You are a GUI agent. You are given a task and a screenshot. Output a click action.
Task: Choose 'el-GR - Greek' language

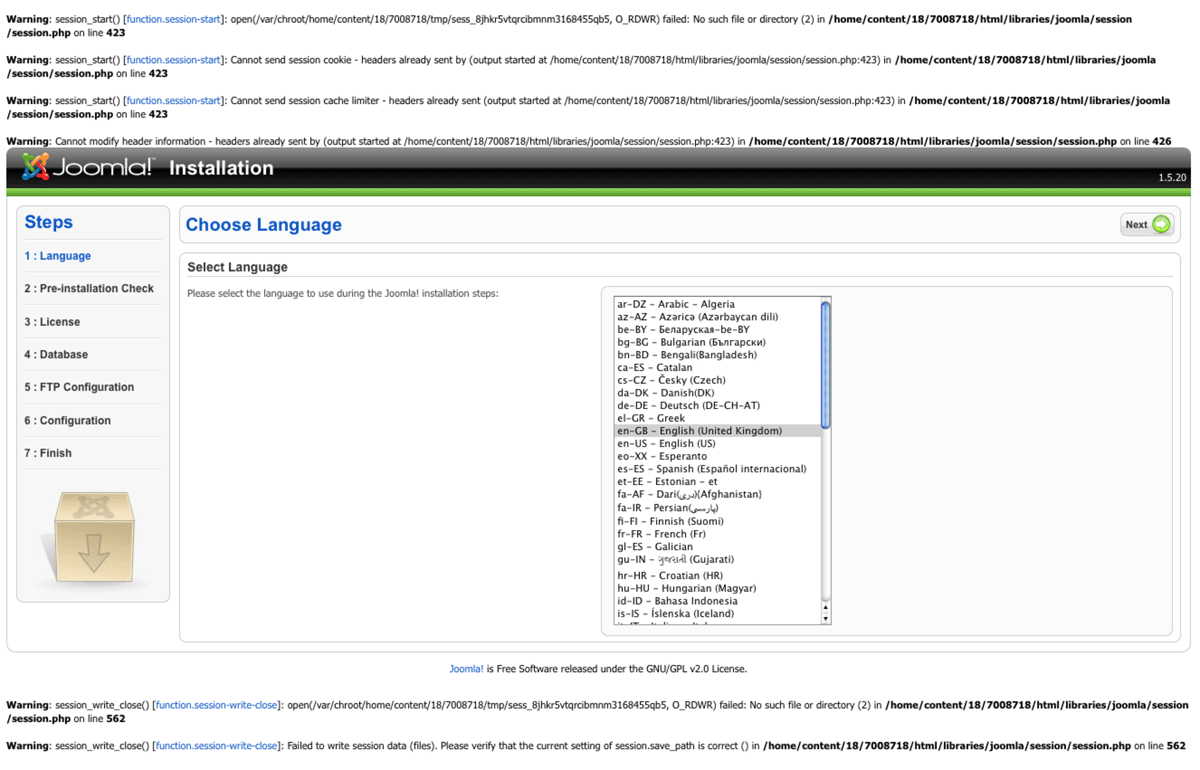coord(717,418)
